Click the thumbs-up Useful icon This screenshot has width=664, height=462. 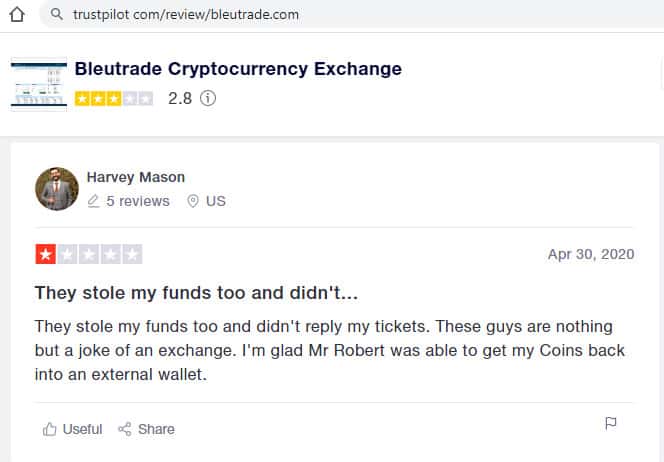50,429
